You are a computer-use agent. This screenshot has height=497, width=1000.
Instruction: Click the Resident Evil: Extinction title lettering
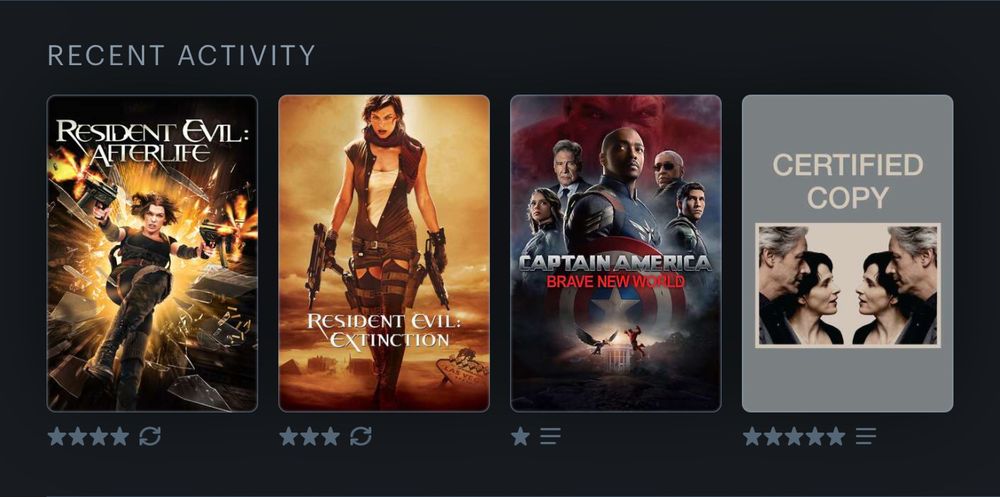(x=384, y=330)
